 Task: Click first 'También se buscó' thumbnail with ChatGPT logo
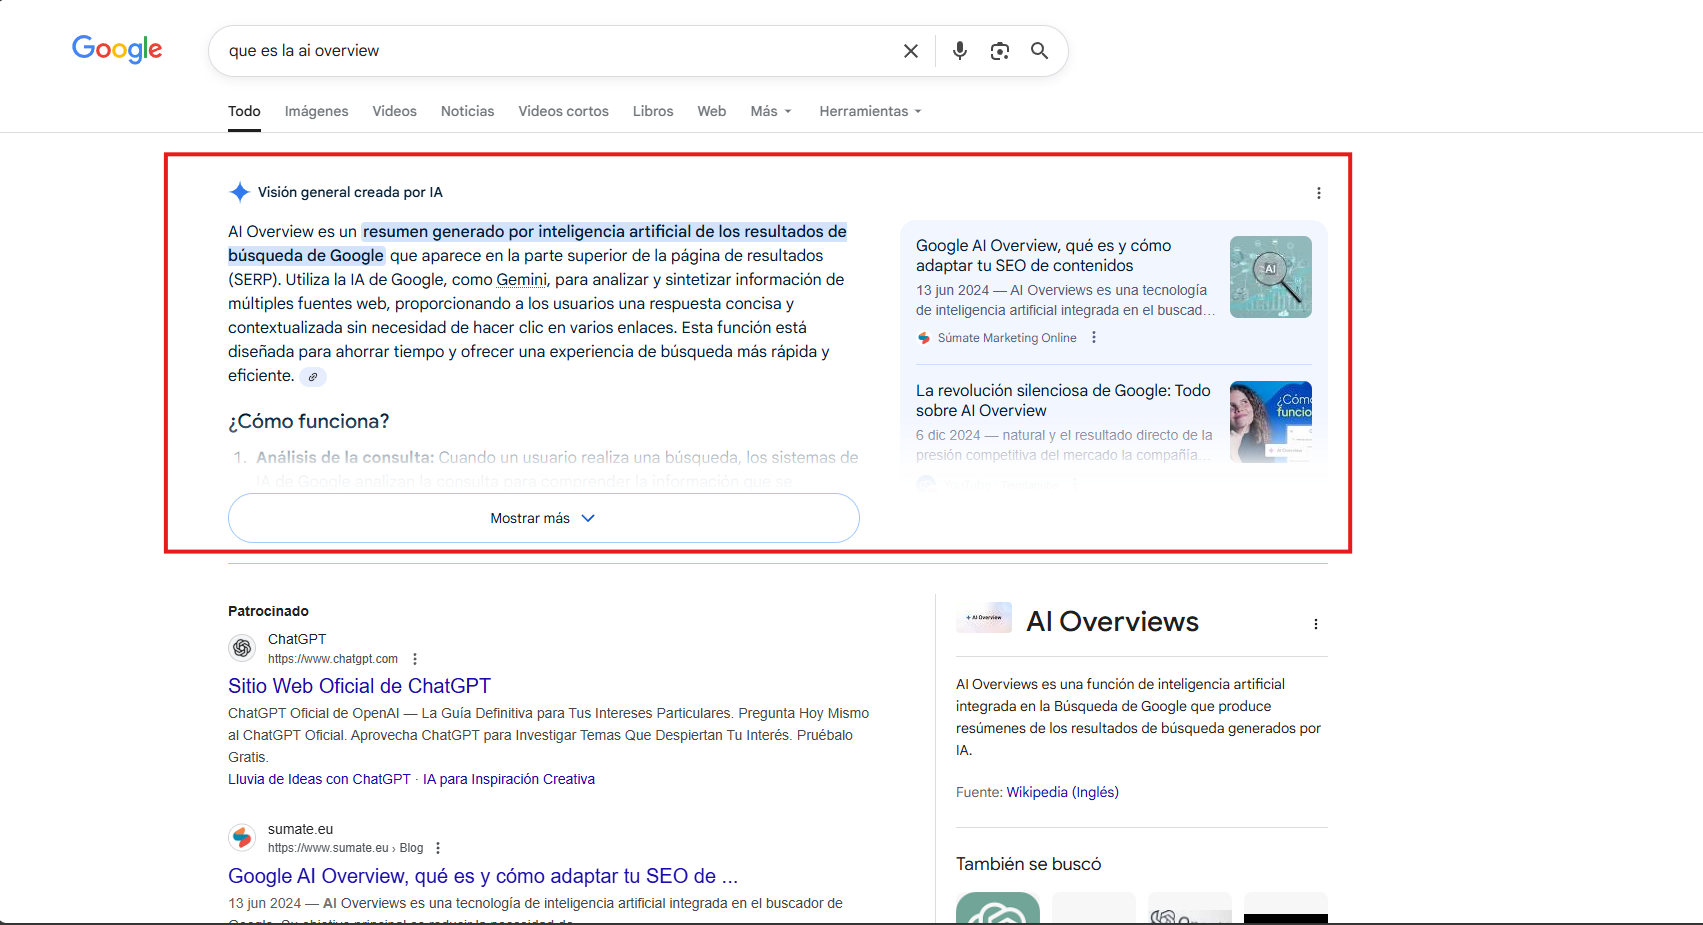[998, 908]
